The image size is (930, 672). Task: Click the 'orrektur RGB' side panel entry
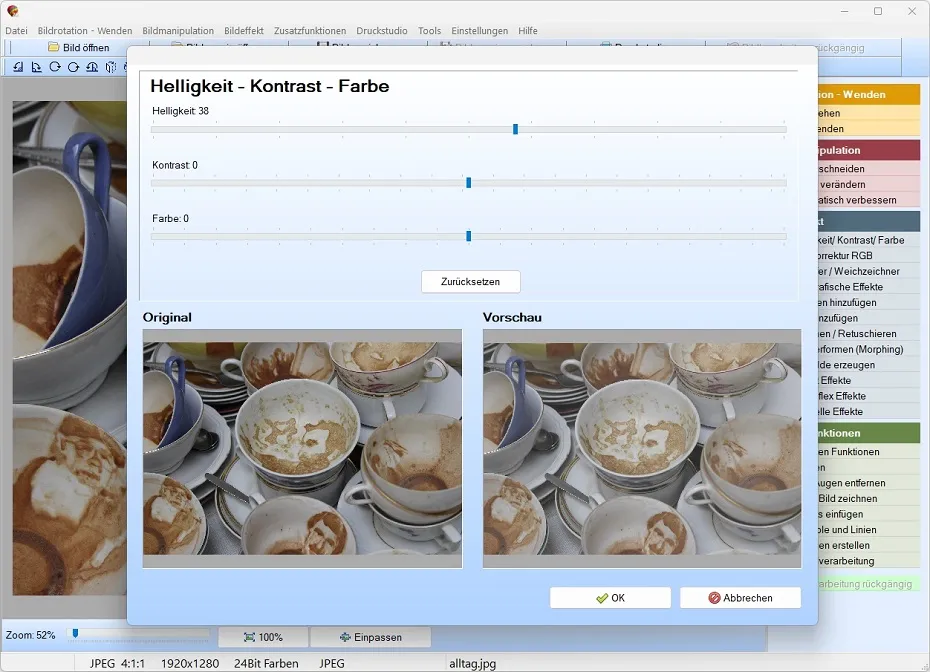(869, 256)
